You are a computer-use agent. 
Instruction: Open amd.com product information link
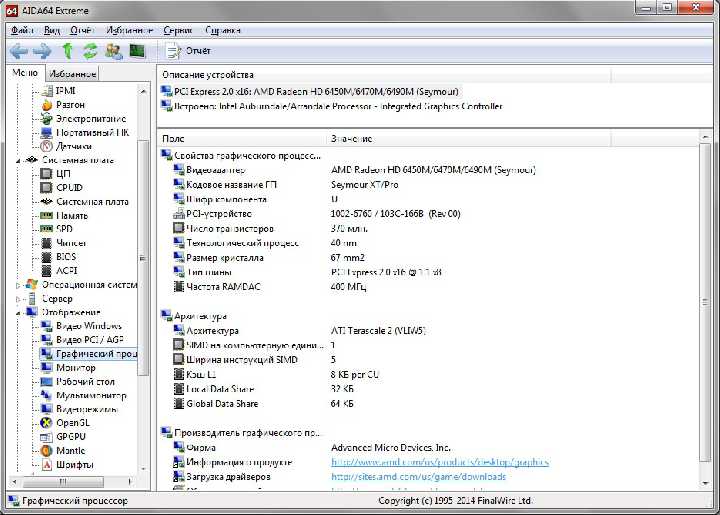click(x=440, y=462)
